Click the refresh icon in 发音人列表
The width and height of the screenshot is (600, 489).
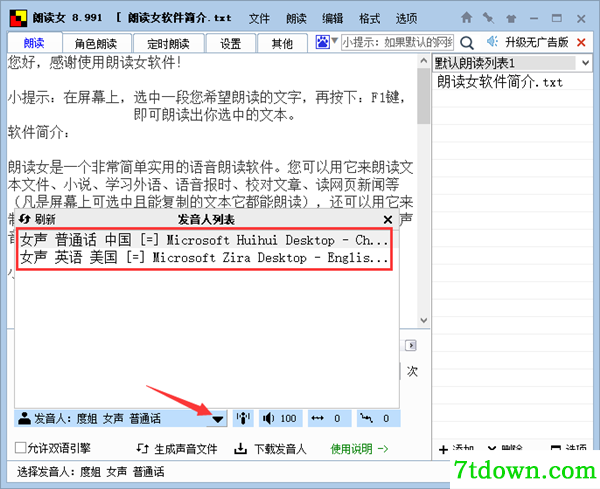pyautogui.click(x=24, y=219)
